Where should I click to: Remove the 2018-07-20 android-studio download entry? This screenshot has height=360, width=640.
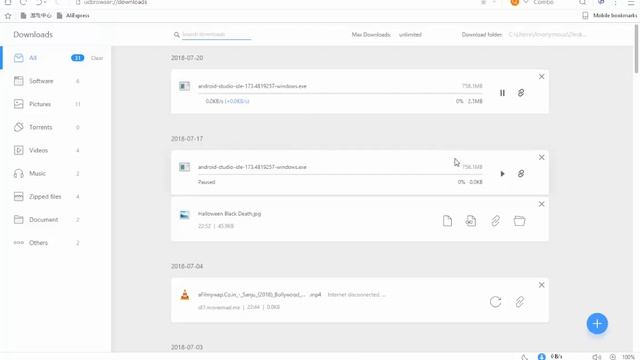coord(541,77)
